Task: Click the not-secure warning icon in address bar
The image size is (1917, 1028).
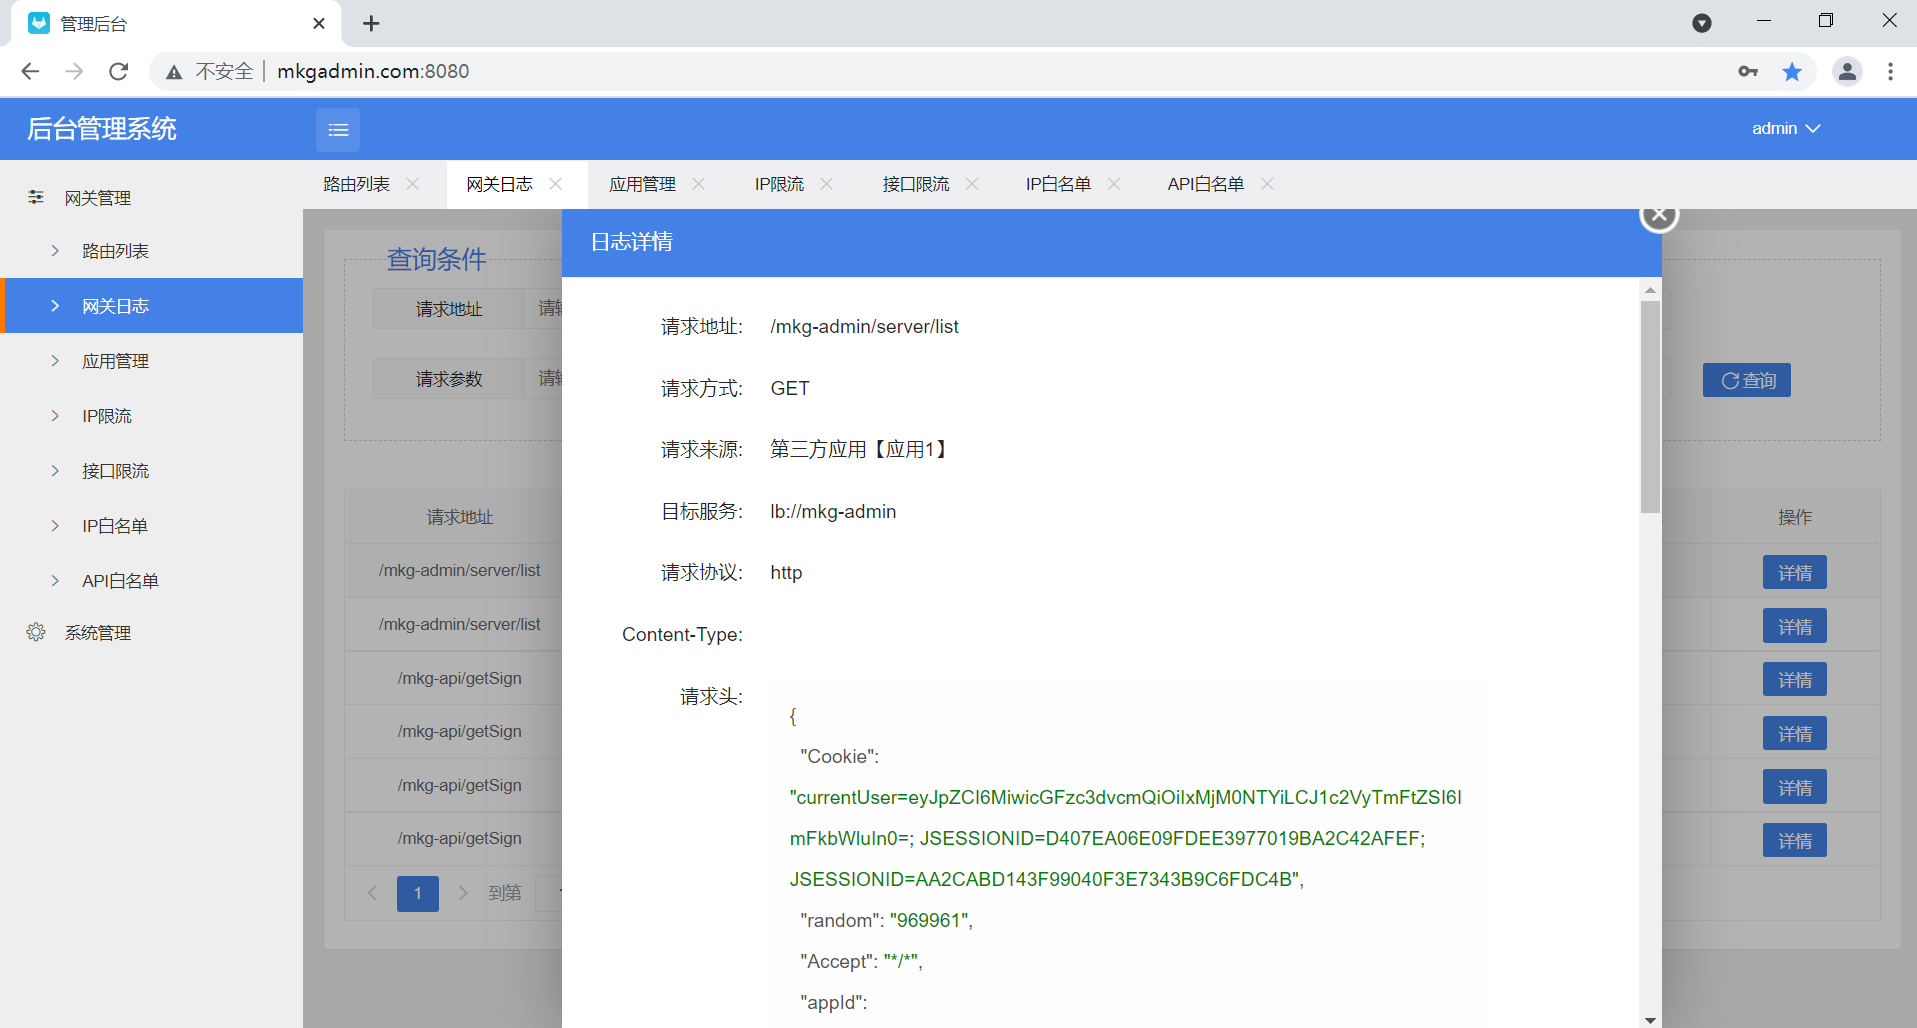Action: [x=174, y=72]
